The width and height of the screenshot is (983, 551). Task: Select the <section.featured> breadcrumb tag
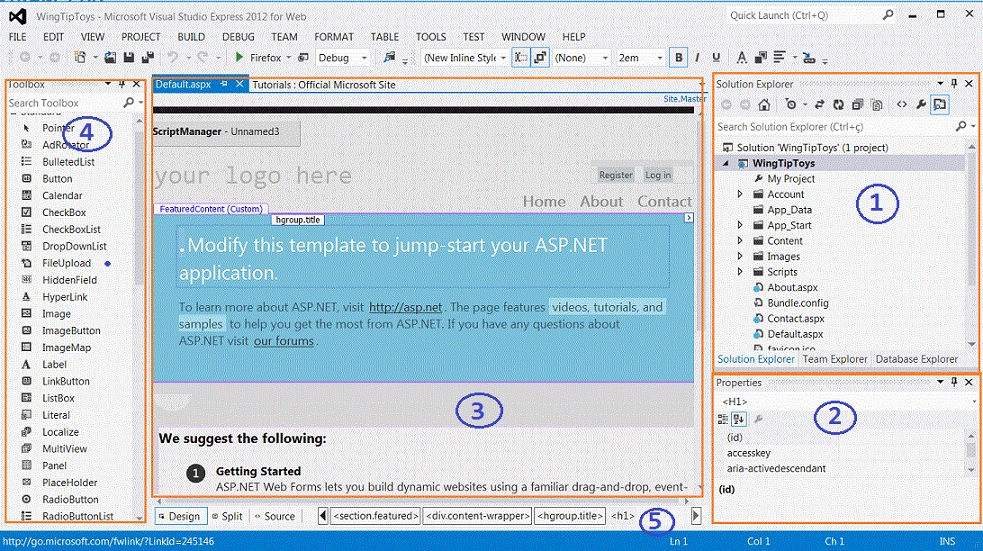pyautogui.click(x=375, y=516)
